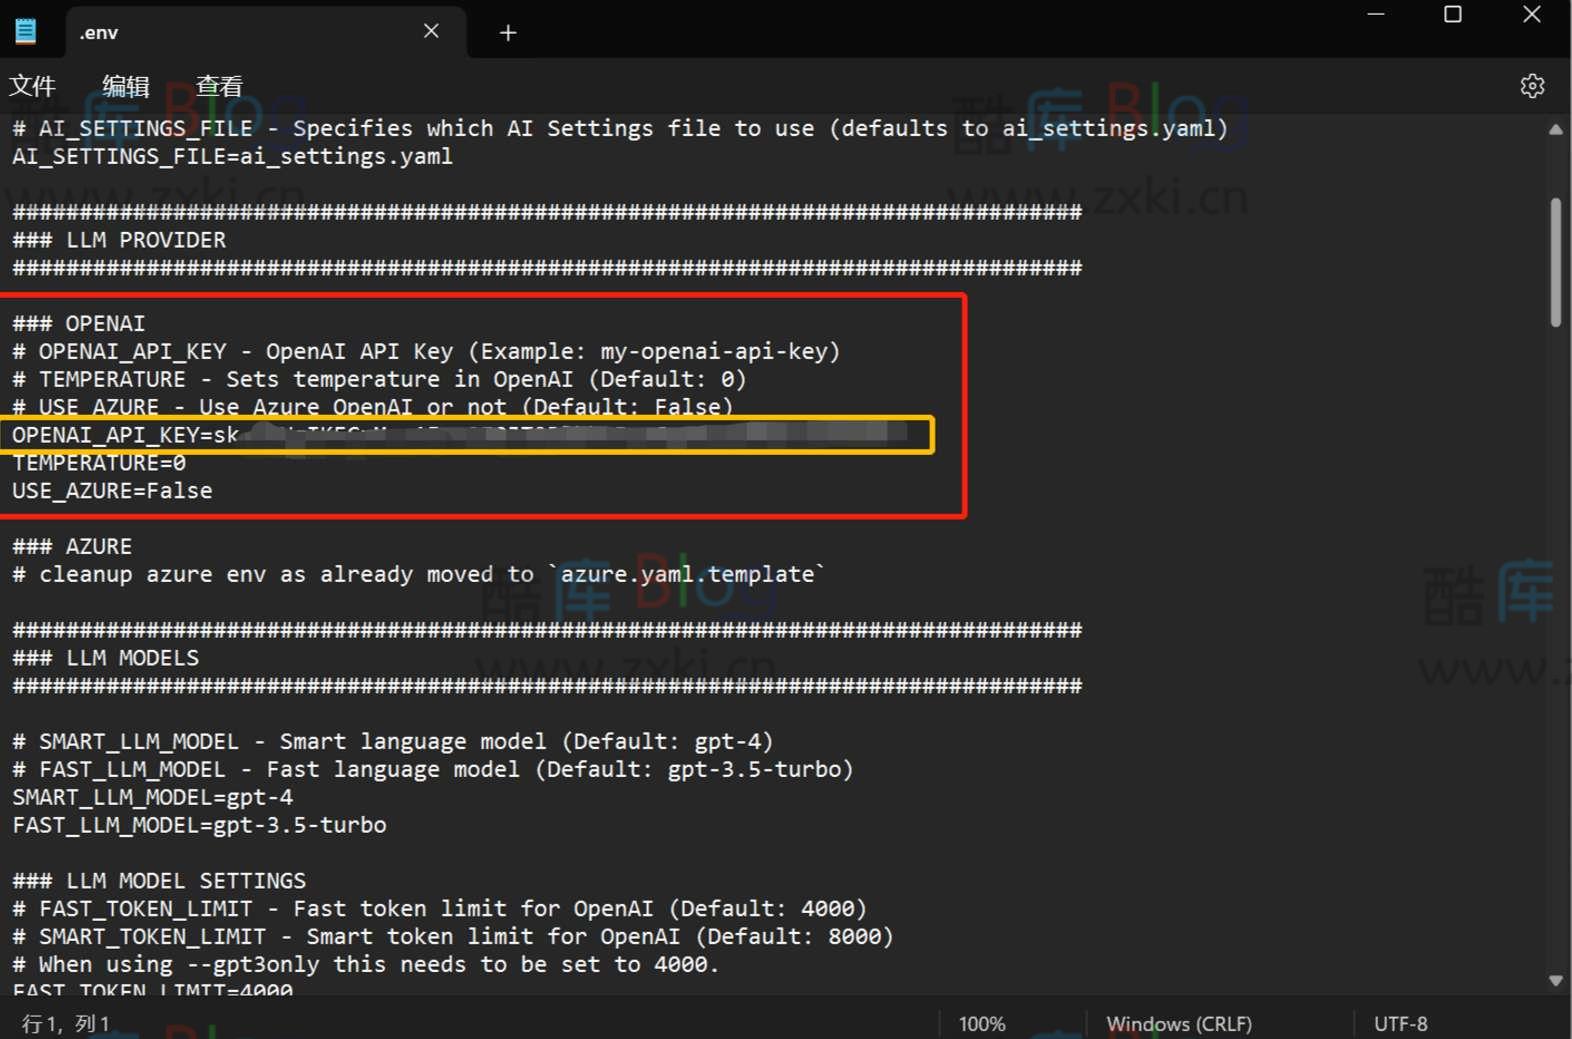Add a new tab with plus icon

tap(508, 33)
